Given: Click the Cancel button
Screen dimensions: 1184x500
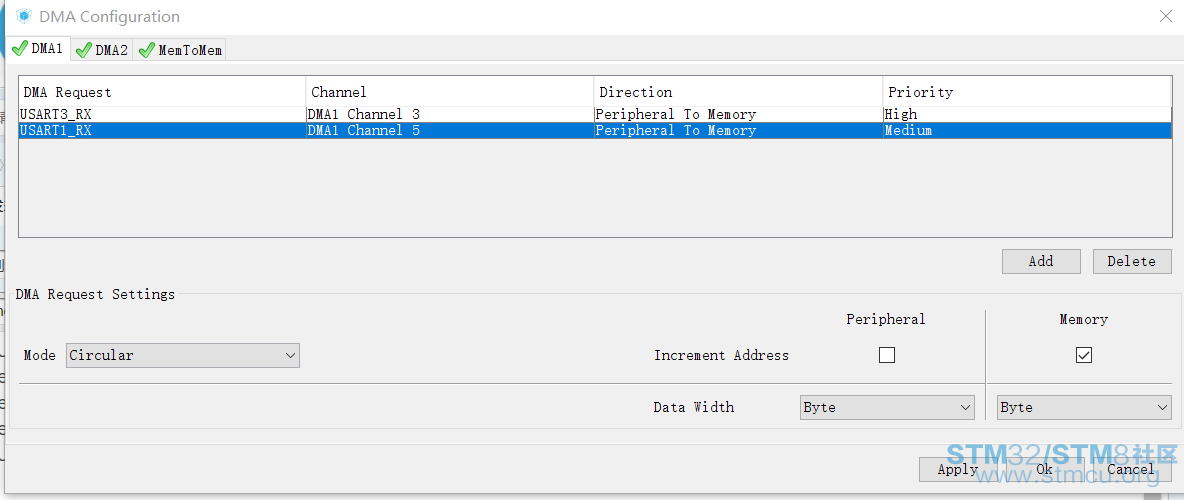Looking at the screenshot, I should [1130, 470].
